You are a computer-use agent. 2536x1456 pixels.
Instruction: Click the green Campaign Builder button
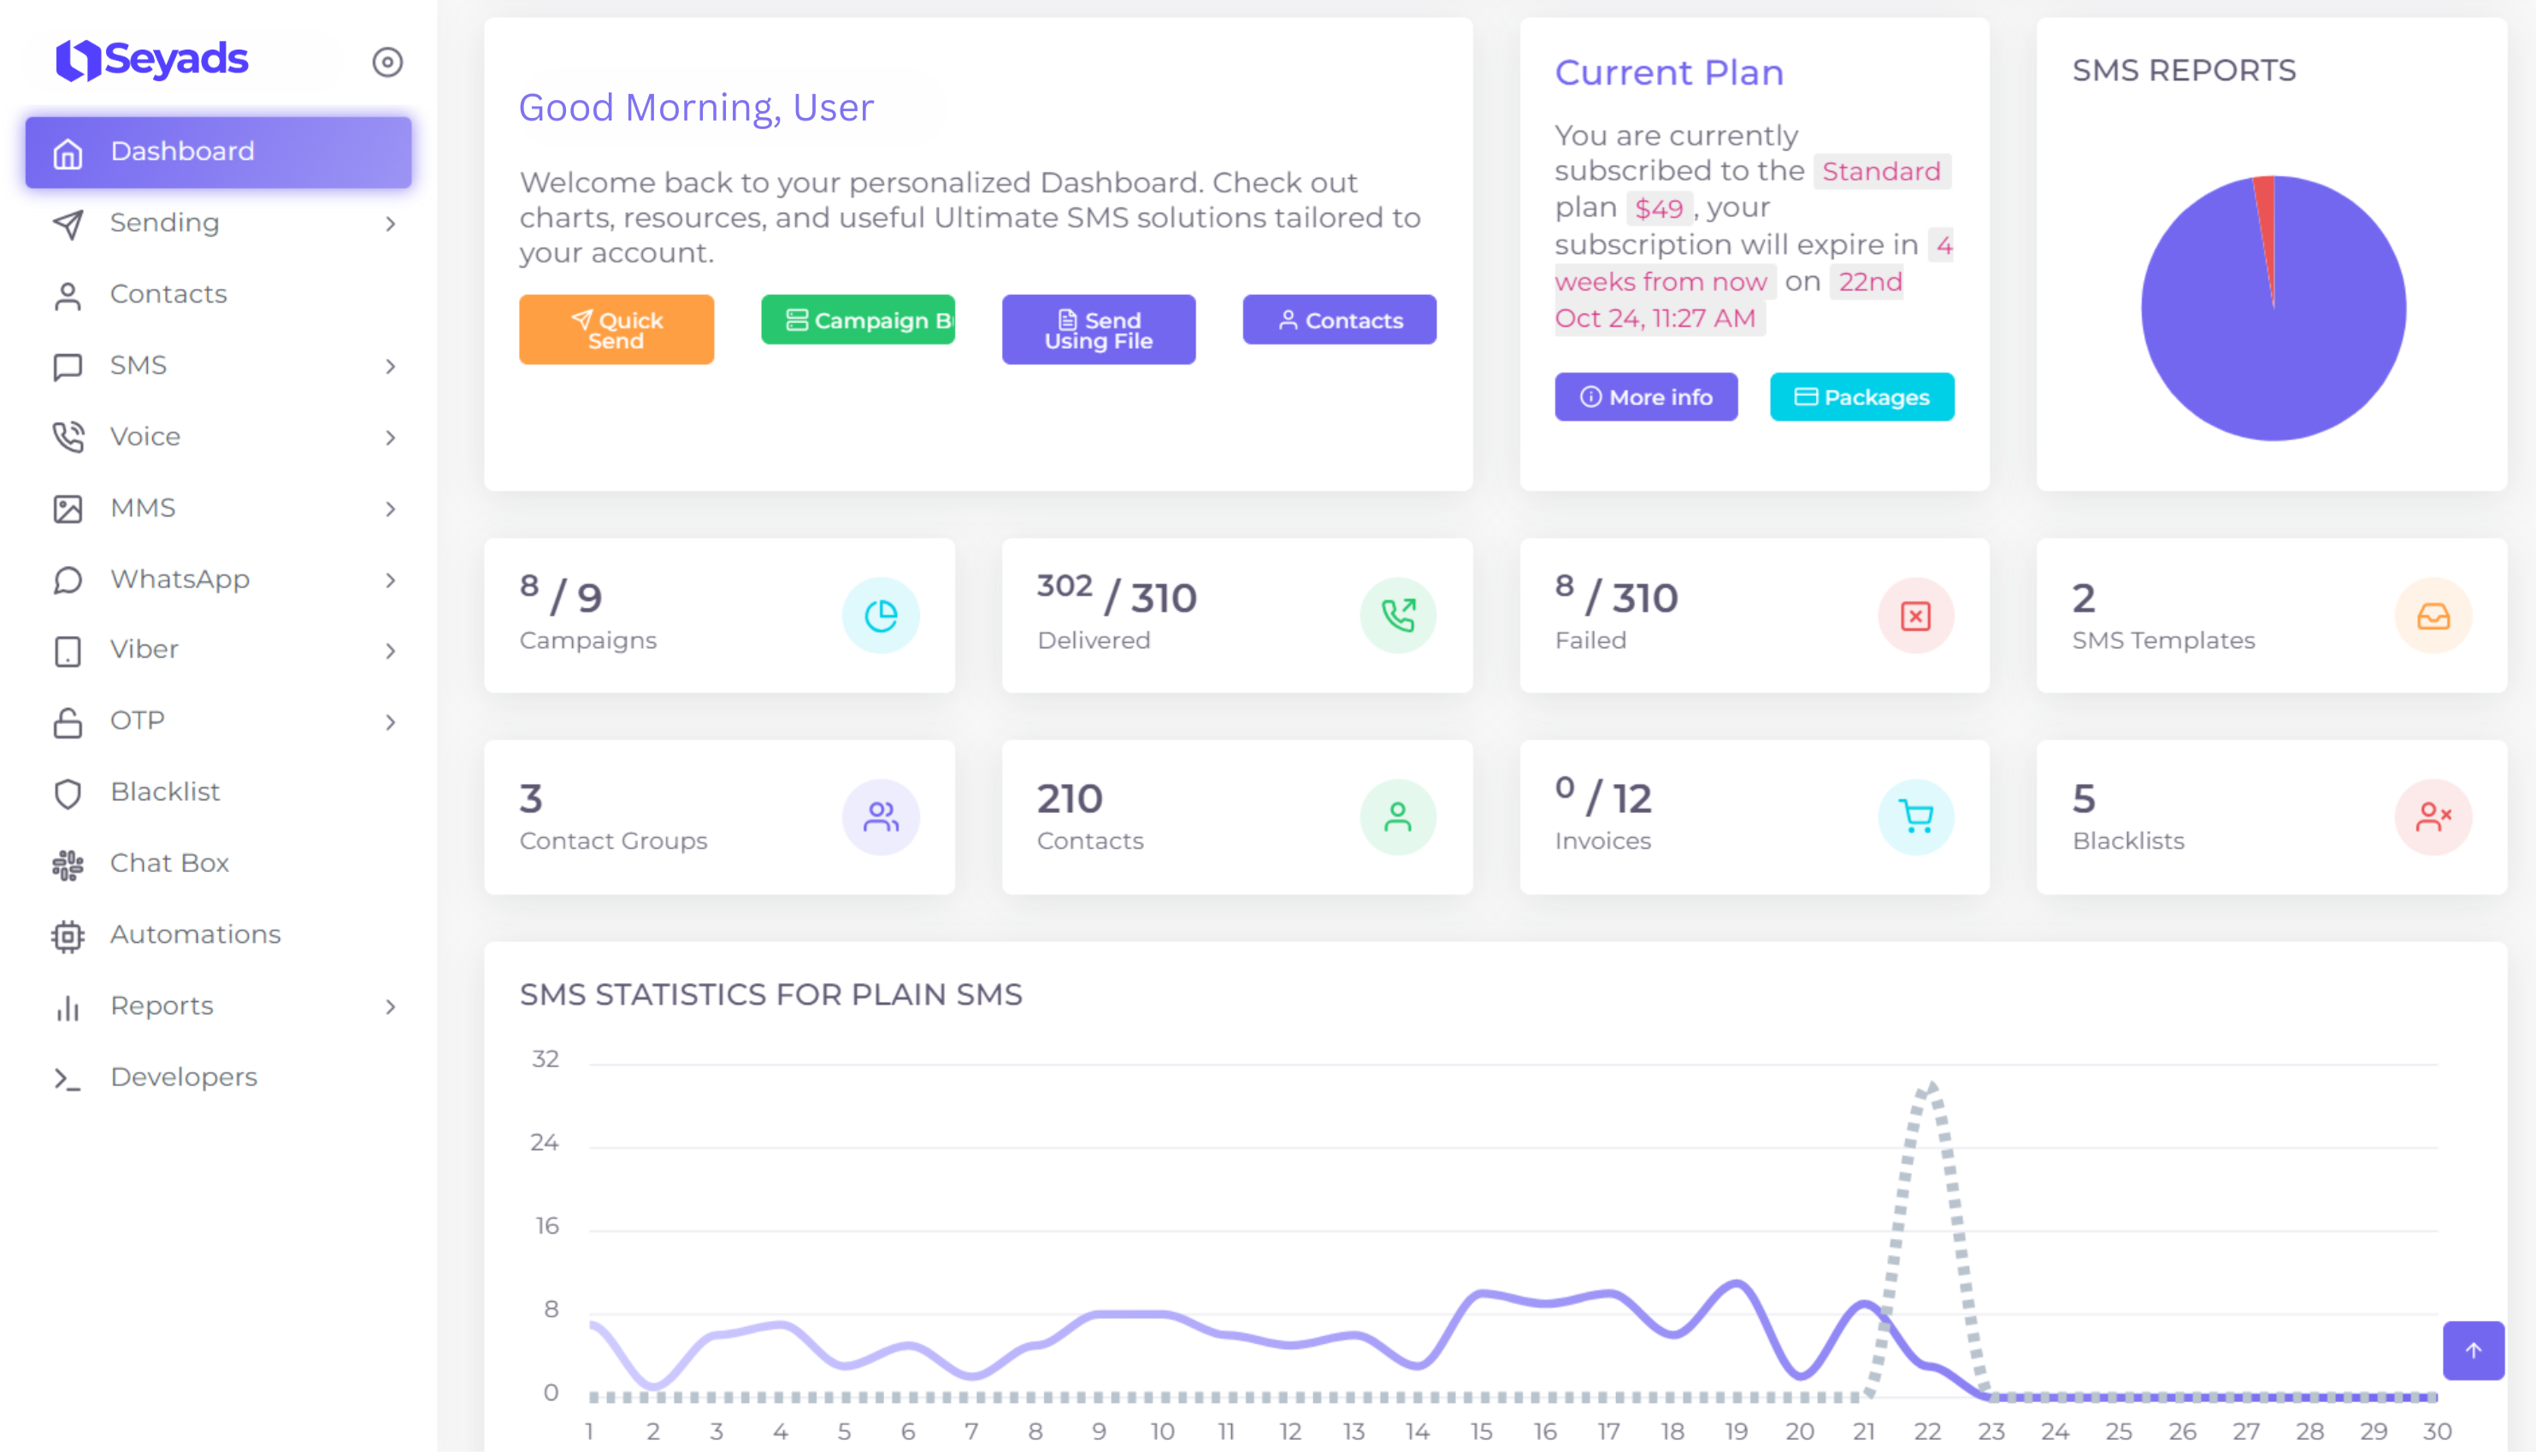pyautogui.click(x=858, y=320)
